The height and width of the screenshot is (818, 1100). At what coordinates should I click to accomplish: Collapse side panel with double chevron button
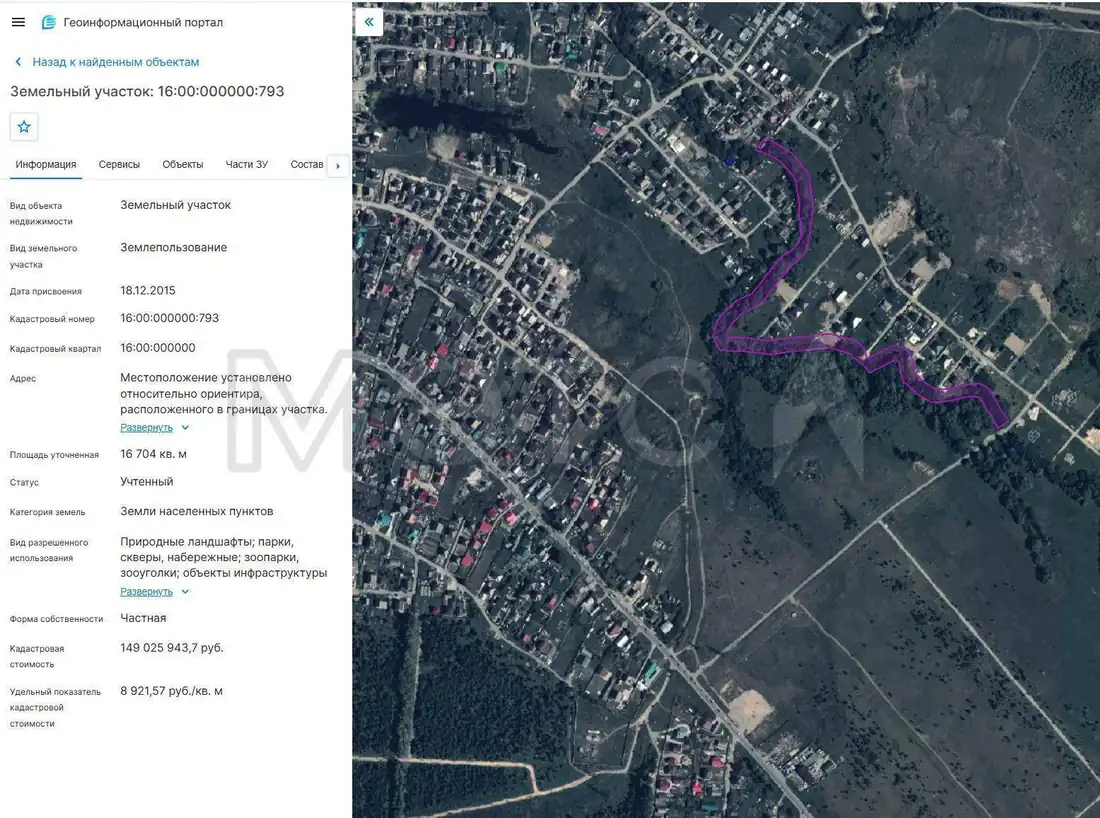coord(369,22)
